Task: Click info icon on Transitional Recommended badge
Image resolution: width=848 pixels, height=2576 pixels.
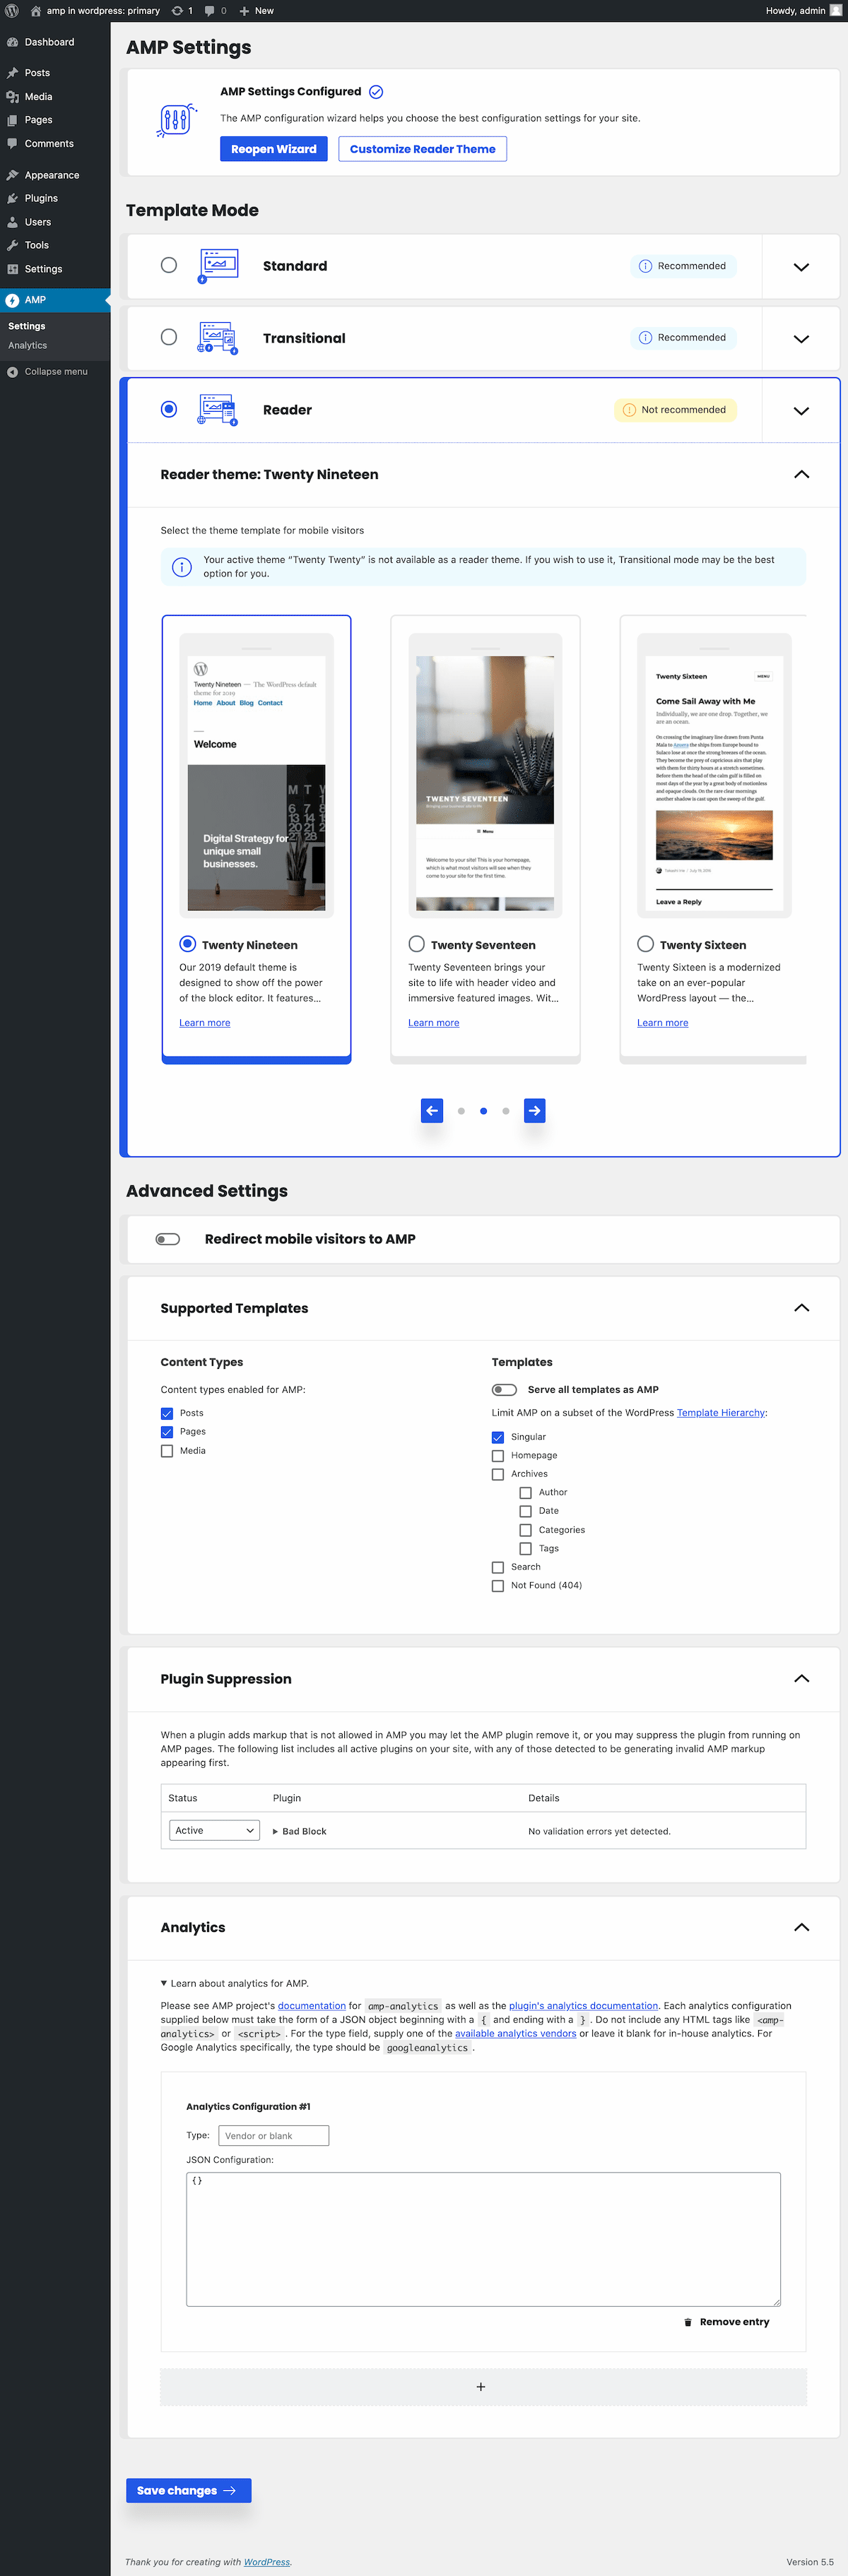Action: coord(645,338)
